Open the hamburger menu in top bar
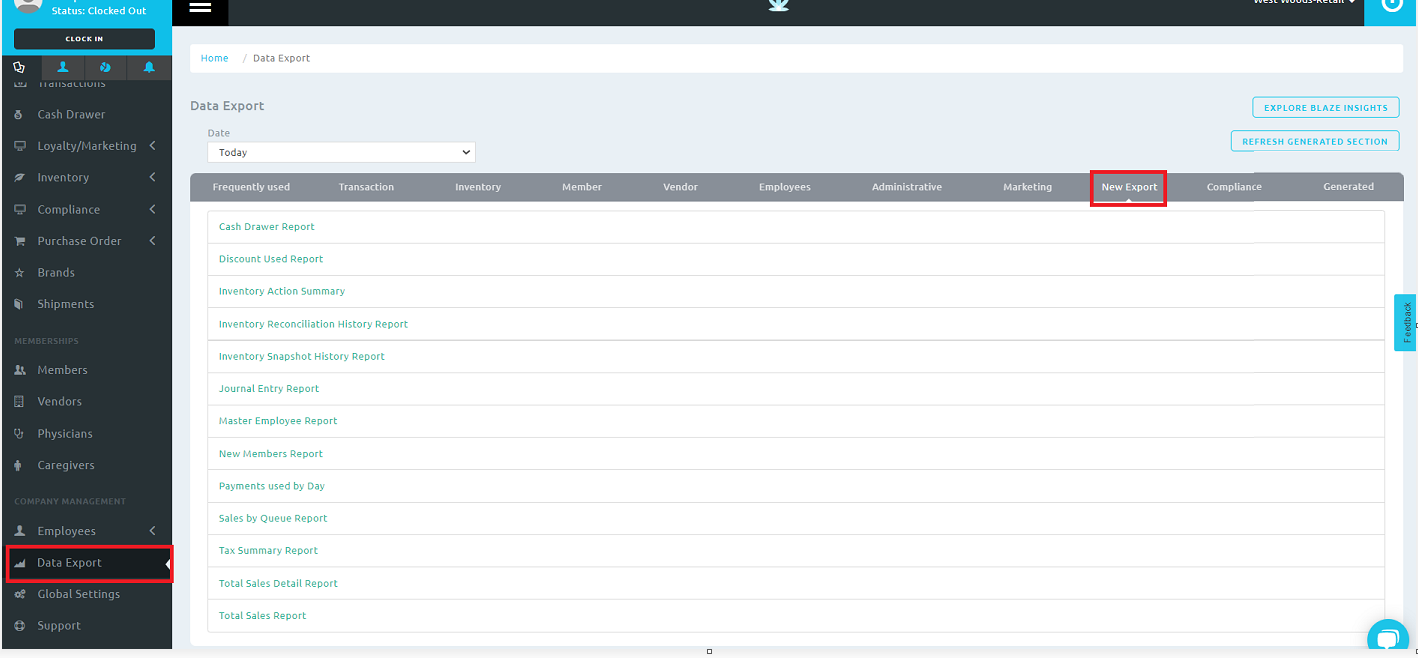 [200, 7]
